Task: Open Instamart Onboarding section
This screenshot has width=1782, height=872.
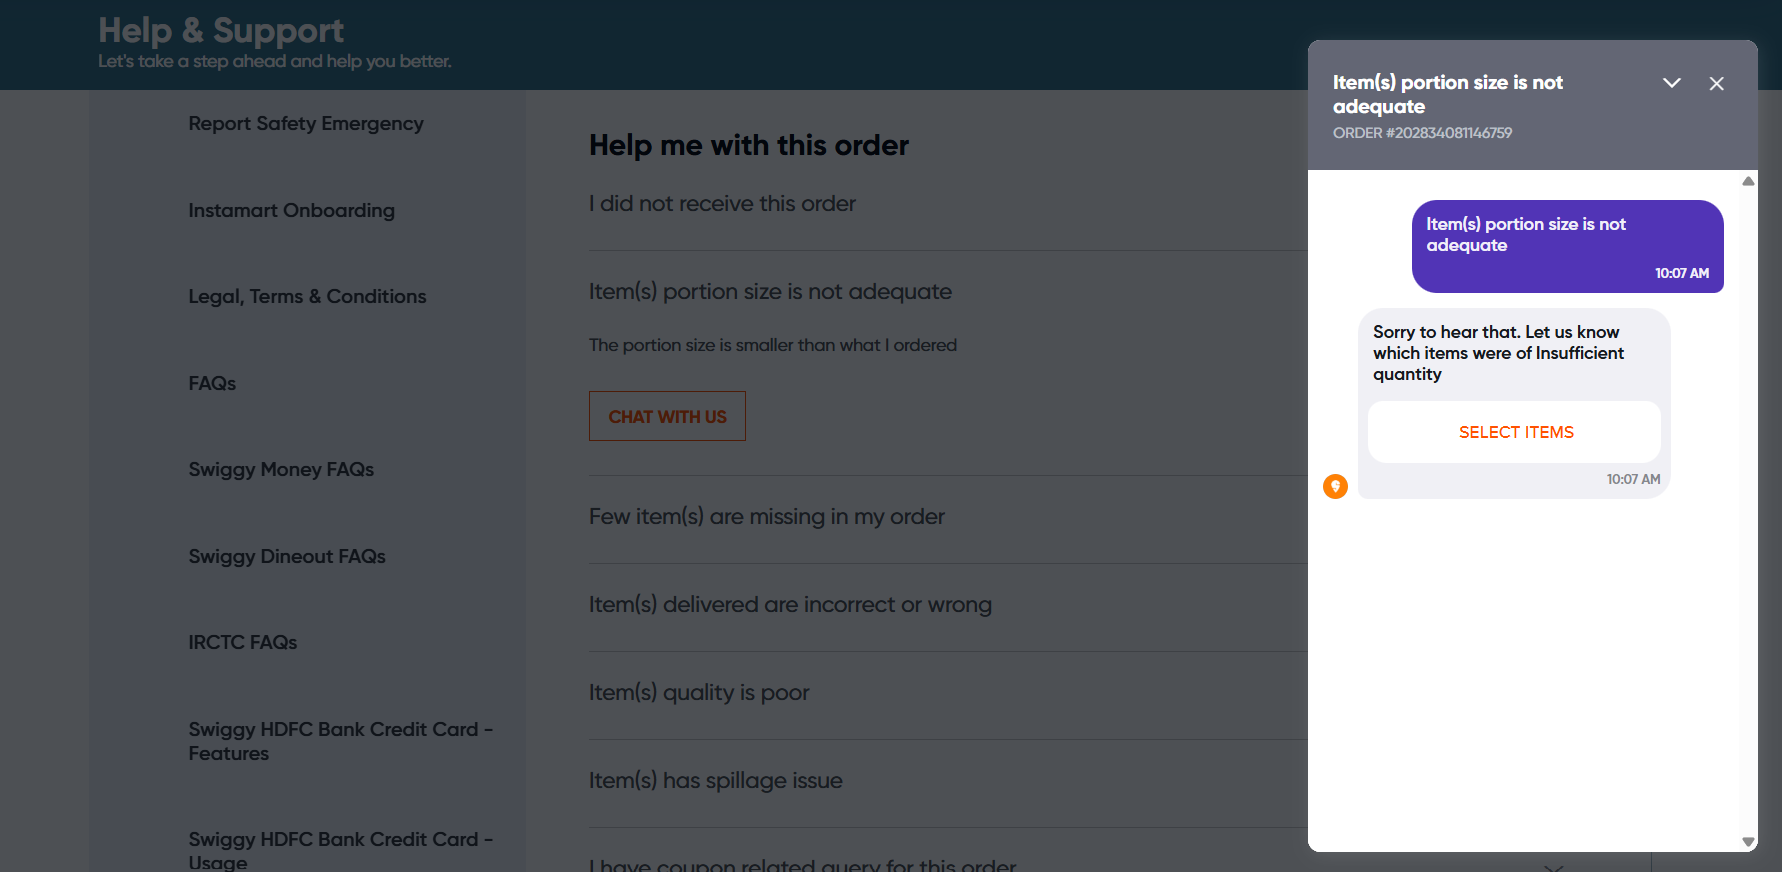Action: (291, 211)
